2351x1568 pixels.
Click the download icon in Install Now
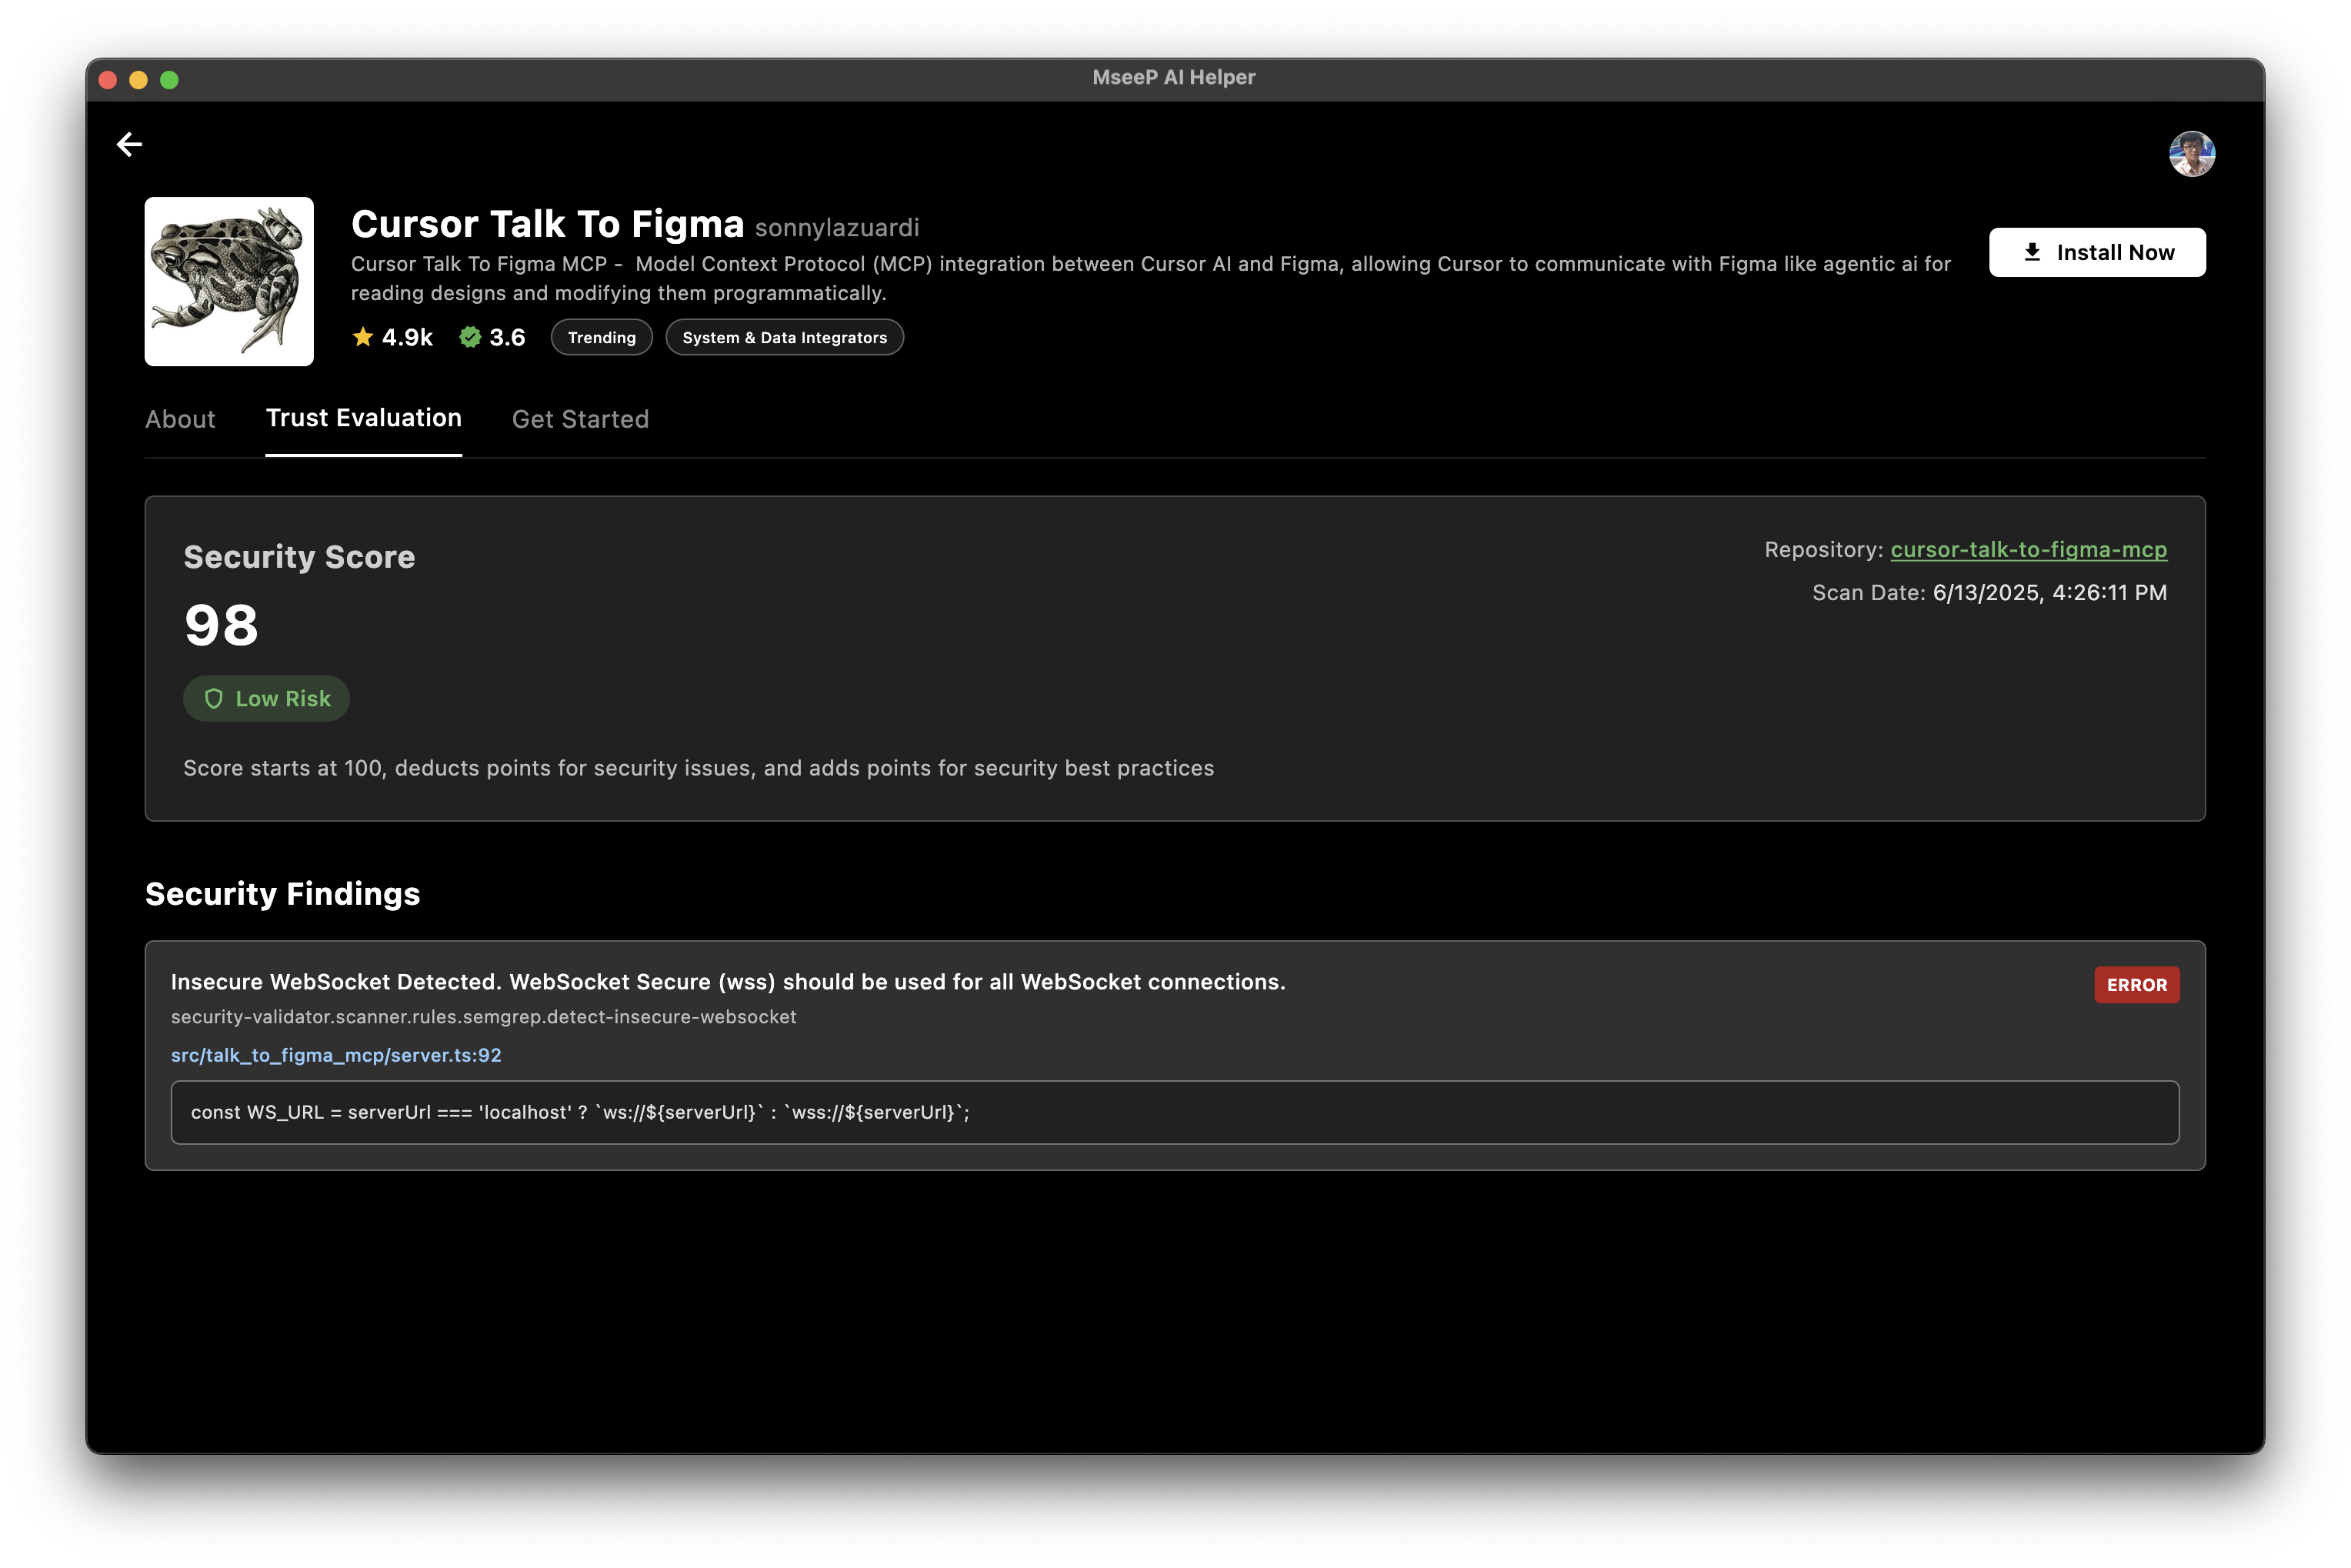tap(2032, 252)
